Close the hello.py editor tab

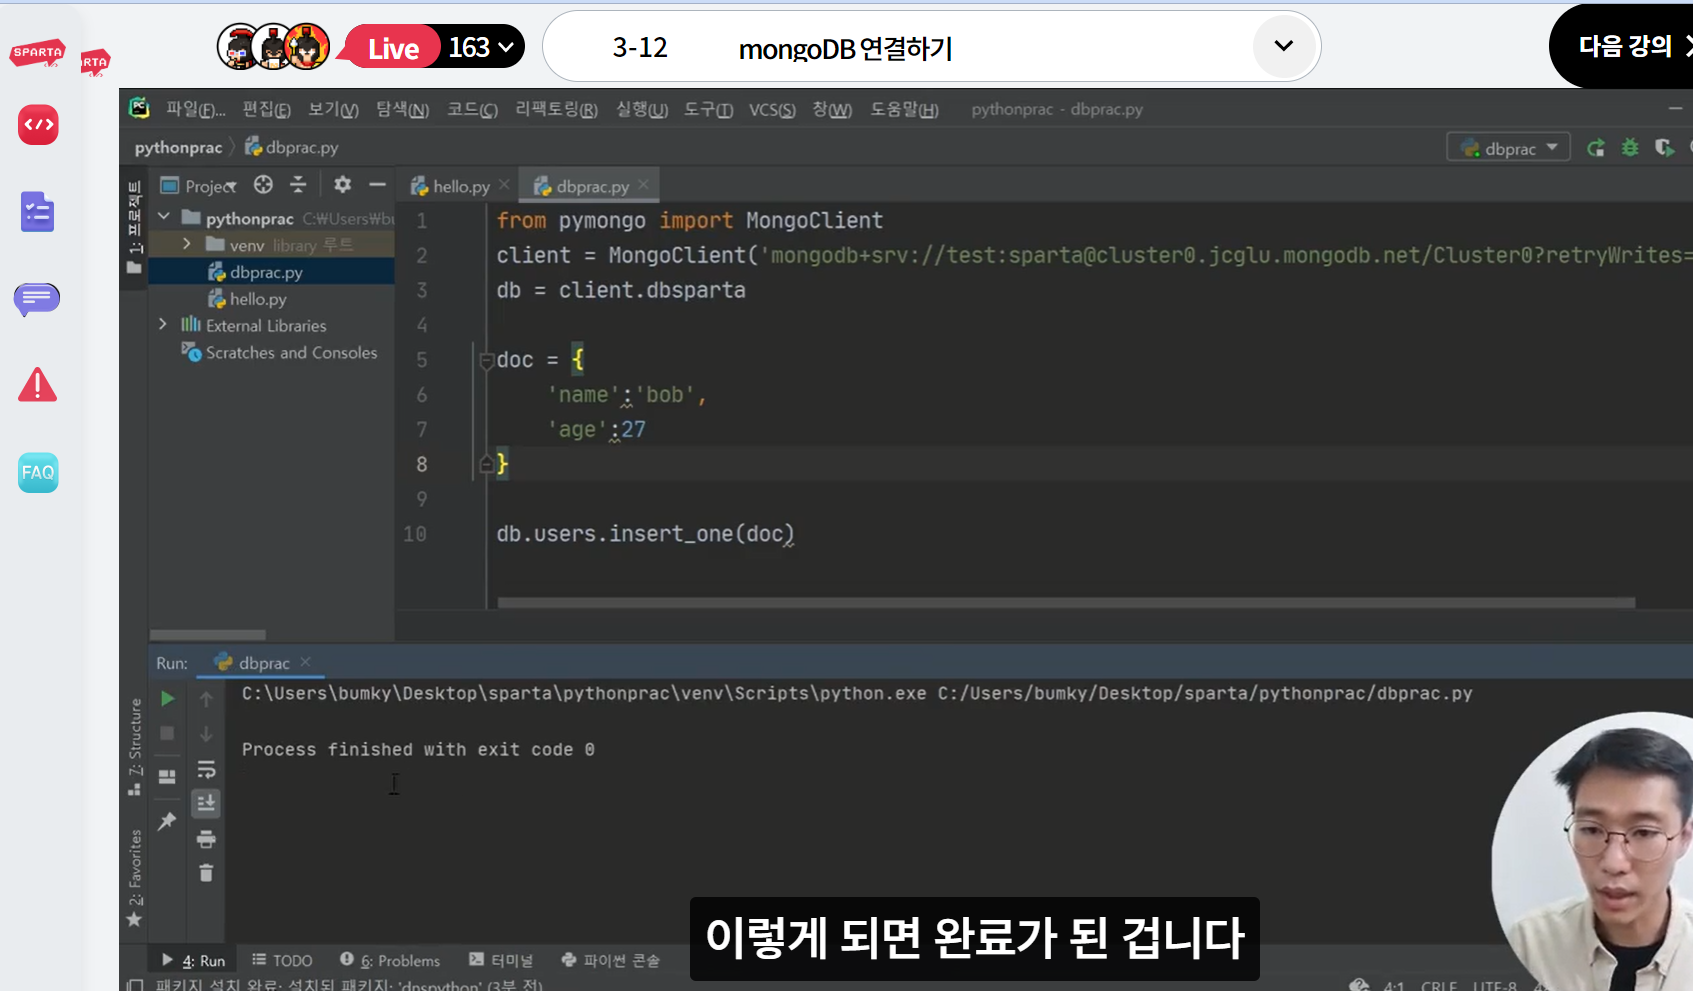coord(504,185)
